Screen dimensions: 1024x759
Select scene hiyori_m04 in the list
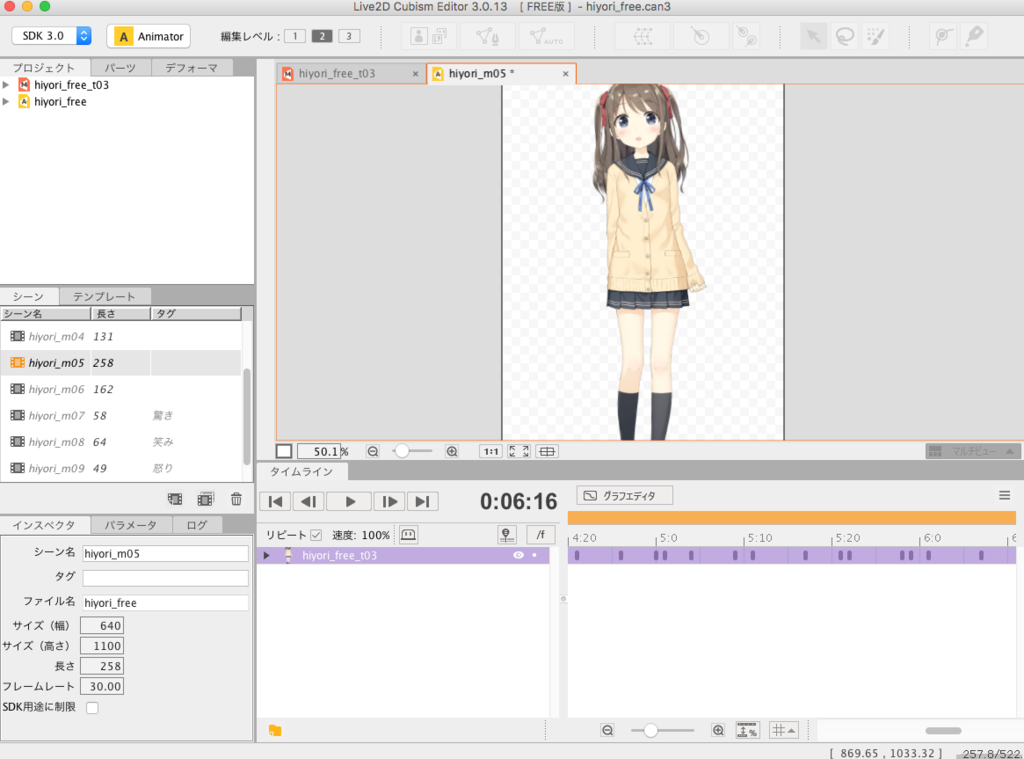[x=121, y=336]
